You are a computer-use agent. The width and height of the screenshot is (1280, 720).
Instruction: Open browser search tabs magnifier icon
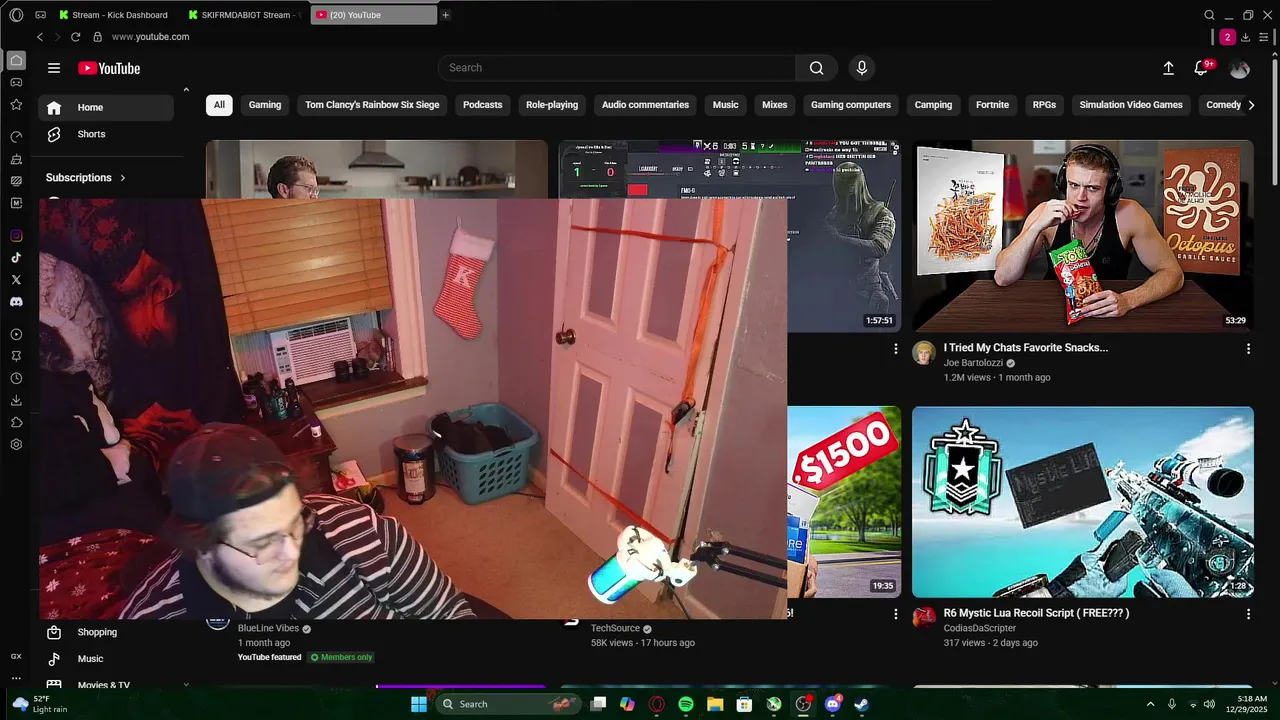click(x=1209, y=15)
